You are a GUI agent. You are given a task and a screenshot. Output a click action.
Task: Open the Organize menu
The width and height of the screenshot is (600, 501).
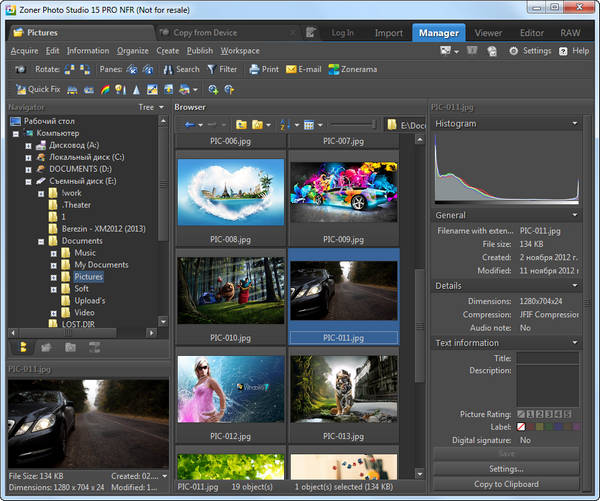pyautogui.click(x=132, y=51)
